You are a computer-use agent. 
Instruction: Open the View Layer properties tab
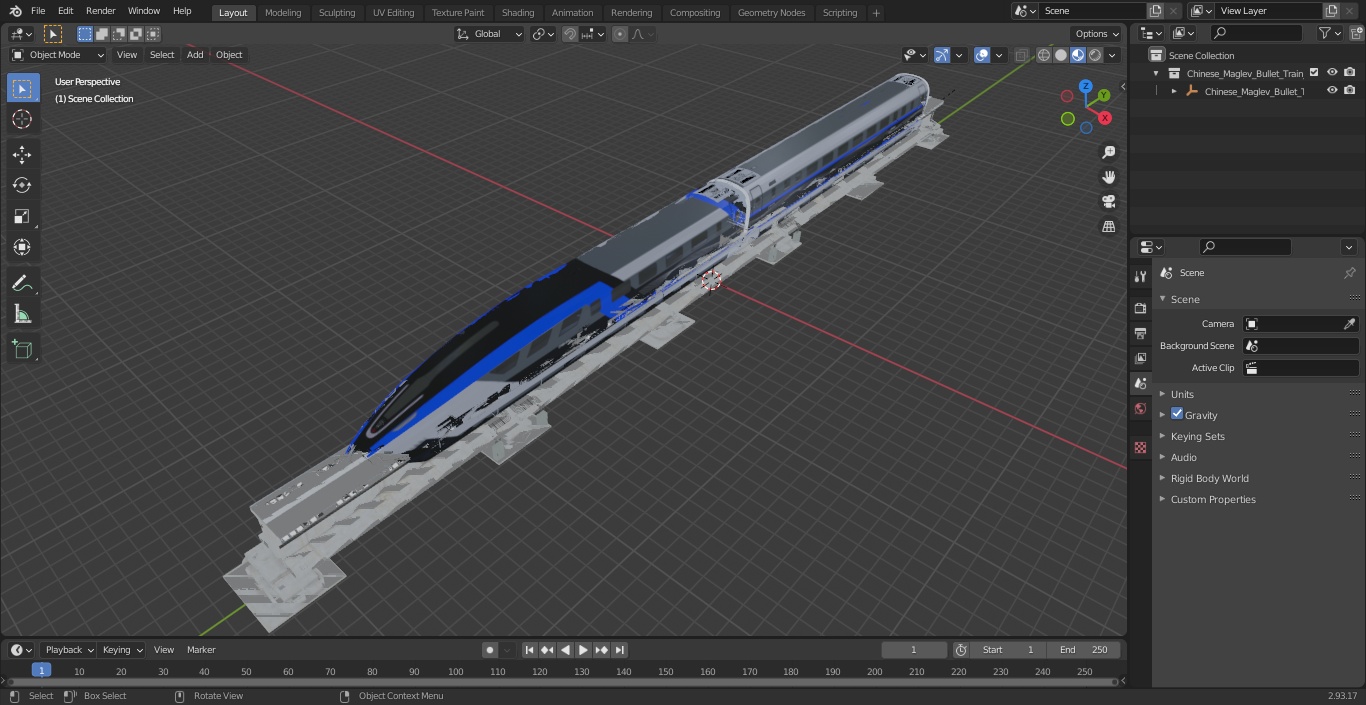[x=1140, y=358]
